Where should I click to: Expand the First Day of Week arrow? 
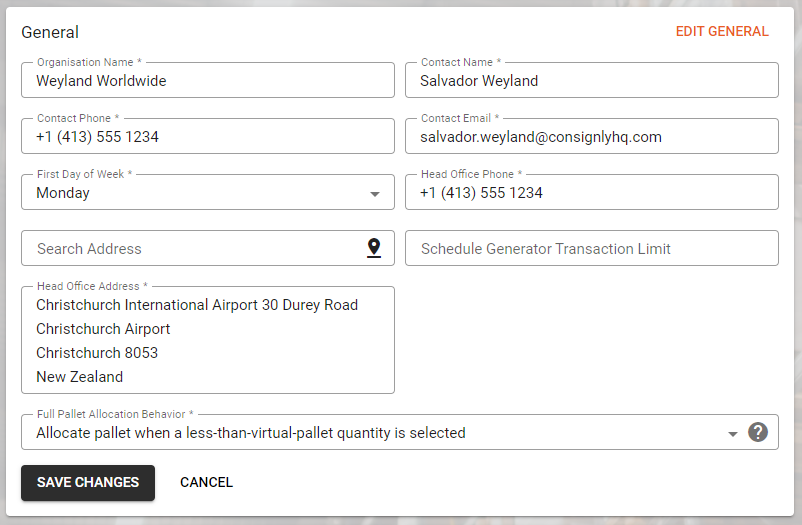[x=375, y=194]
